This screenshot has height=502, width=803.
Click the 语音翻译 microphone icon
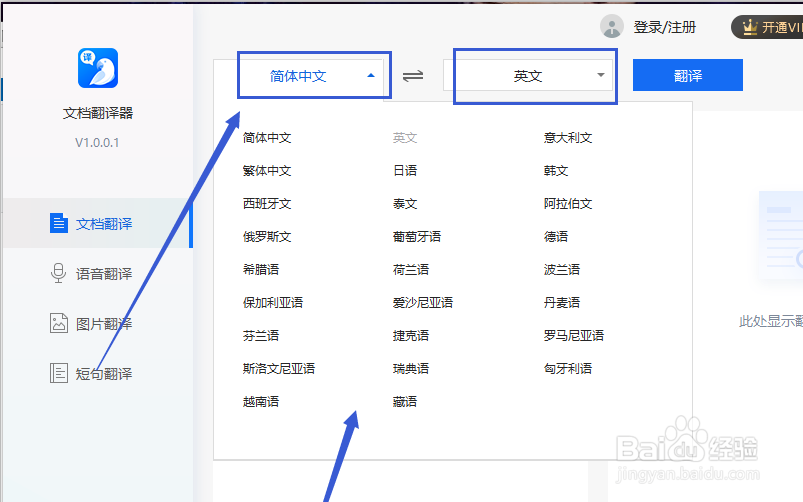coord(58,273)
